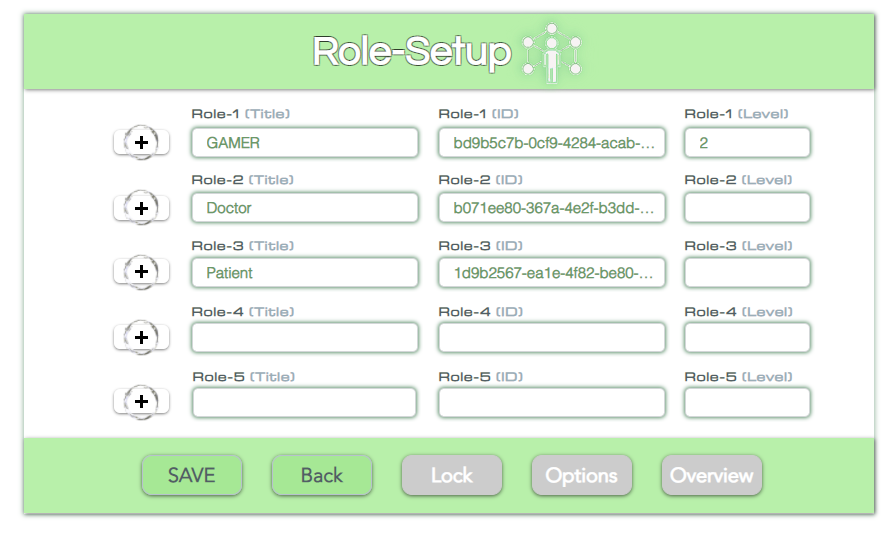The width and height of the screenshot is (891, 533).
Task: Focus the Role-1 Level field showing 2
Action: [747, 143]
